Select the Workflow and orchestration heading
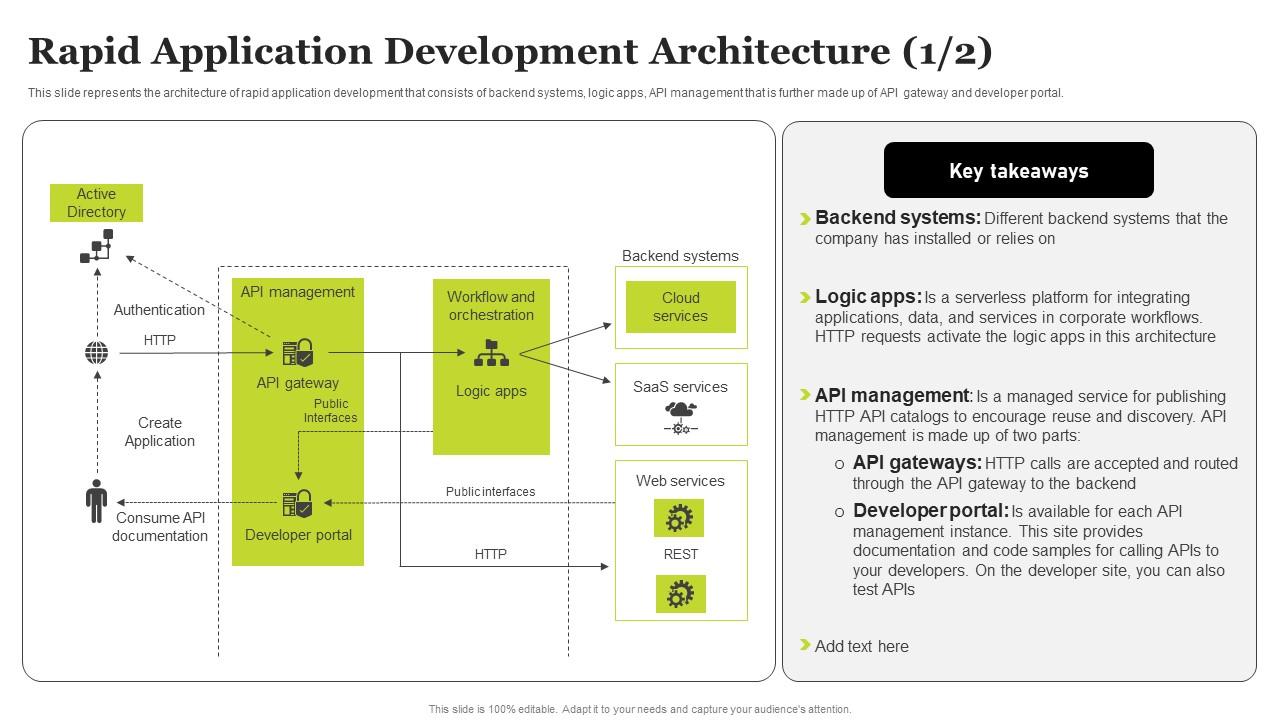 (x=491, y=306)
